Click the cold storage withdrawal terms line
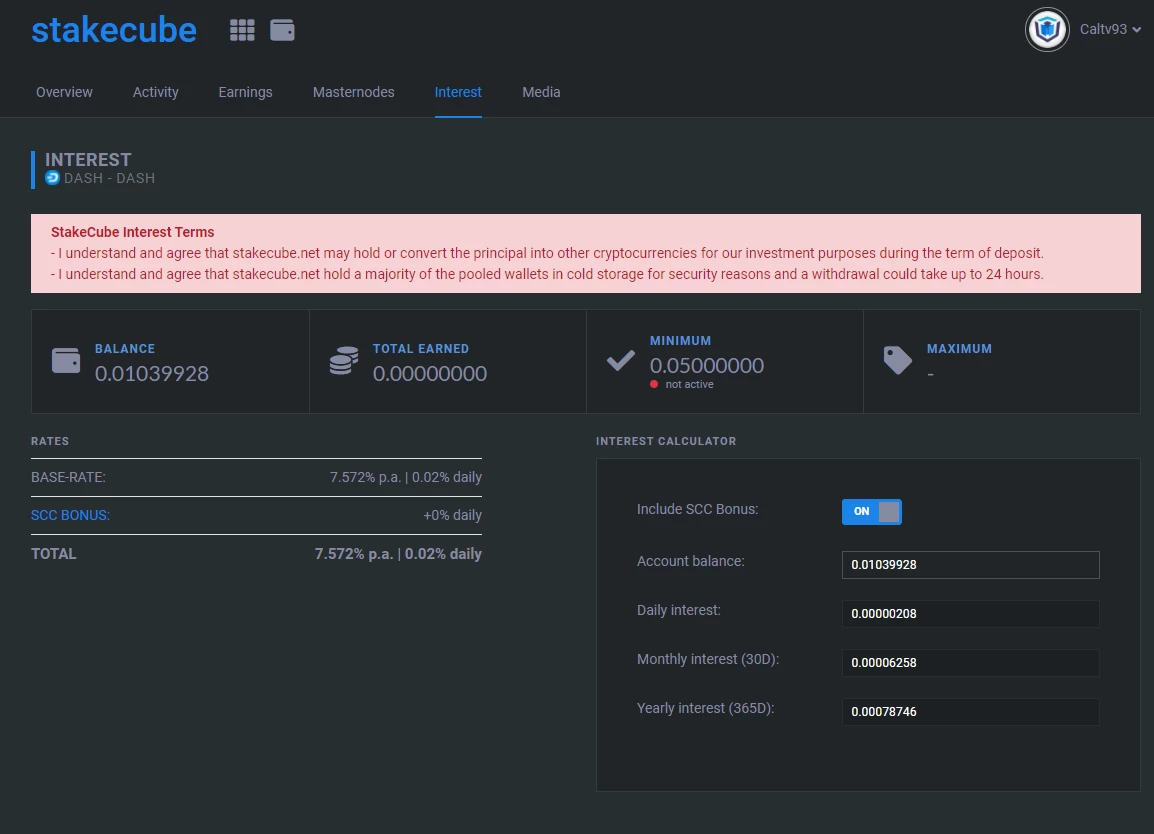 pyautogui.click(x=547, y=274)
